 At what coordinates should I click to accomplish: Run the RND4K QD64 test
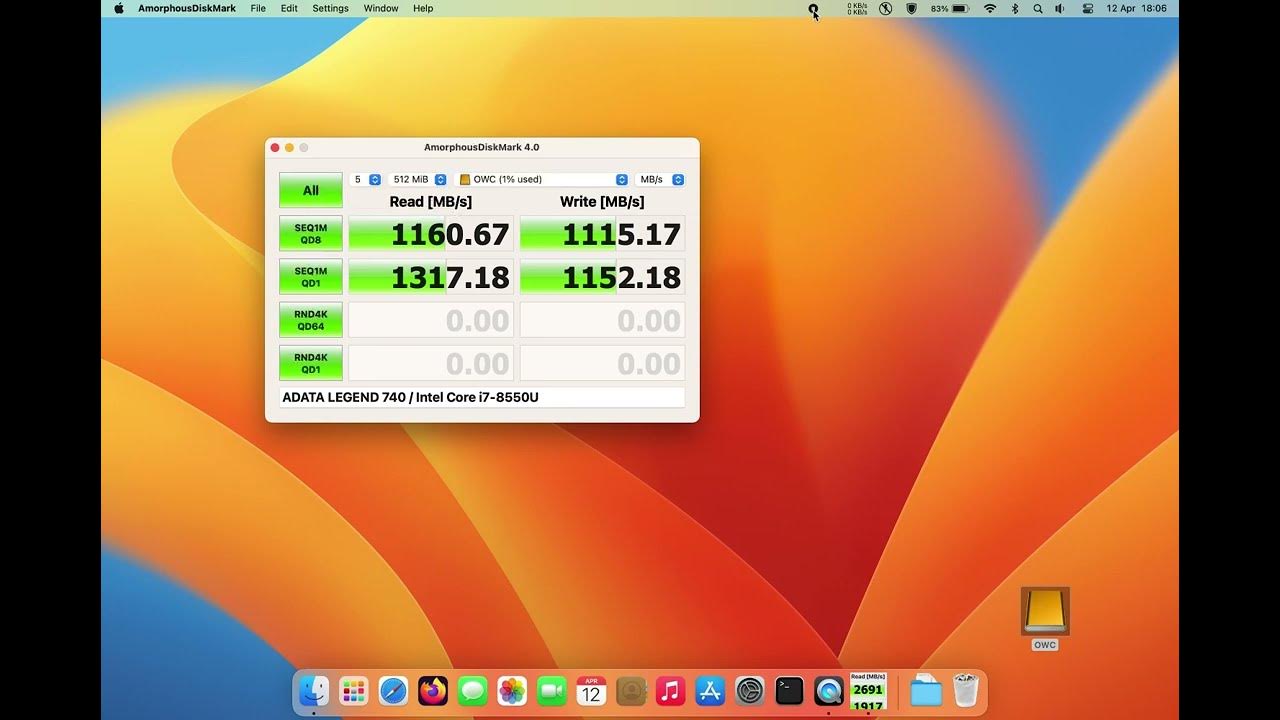pyautogui.click(x=311, y=320)
